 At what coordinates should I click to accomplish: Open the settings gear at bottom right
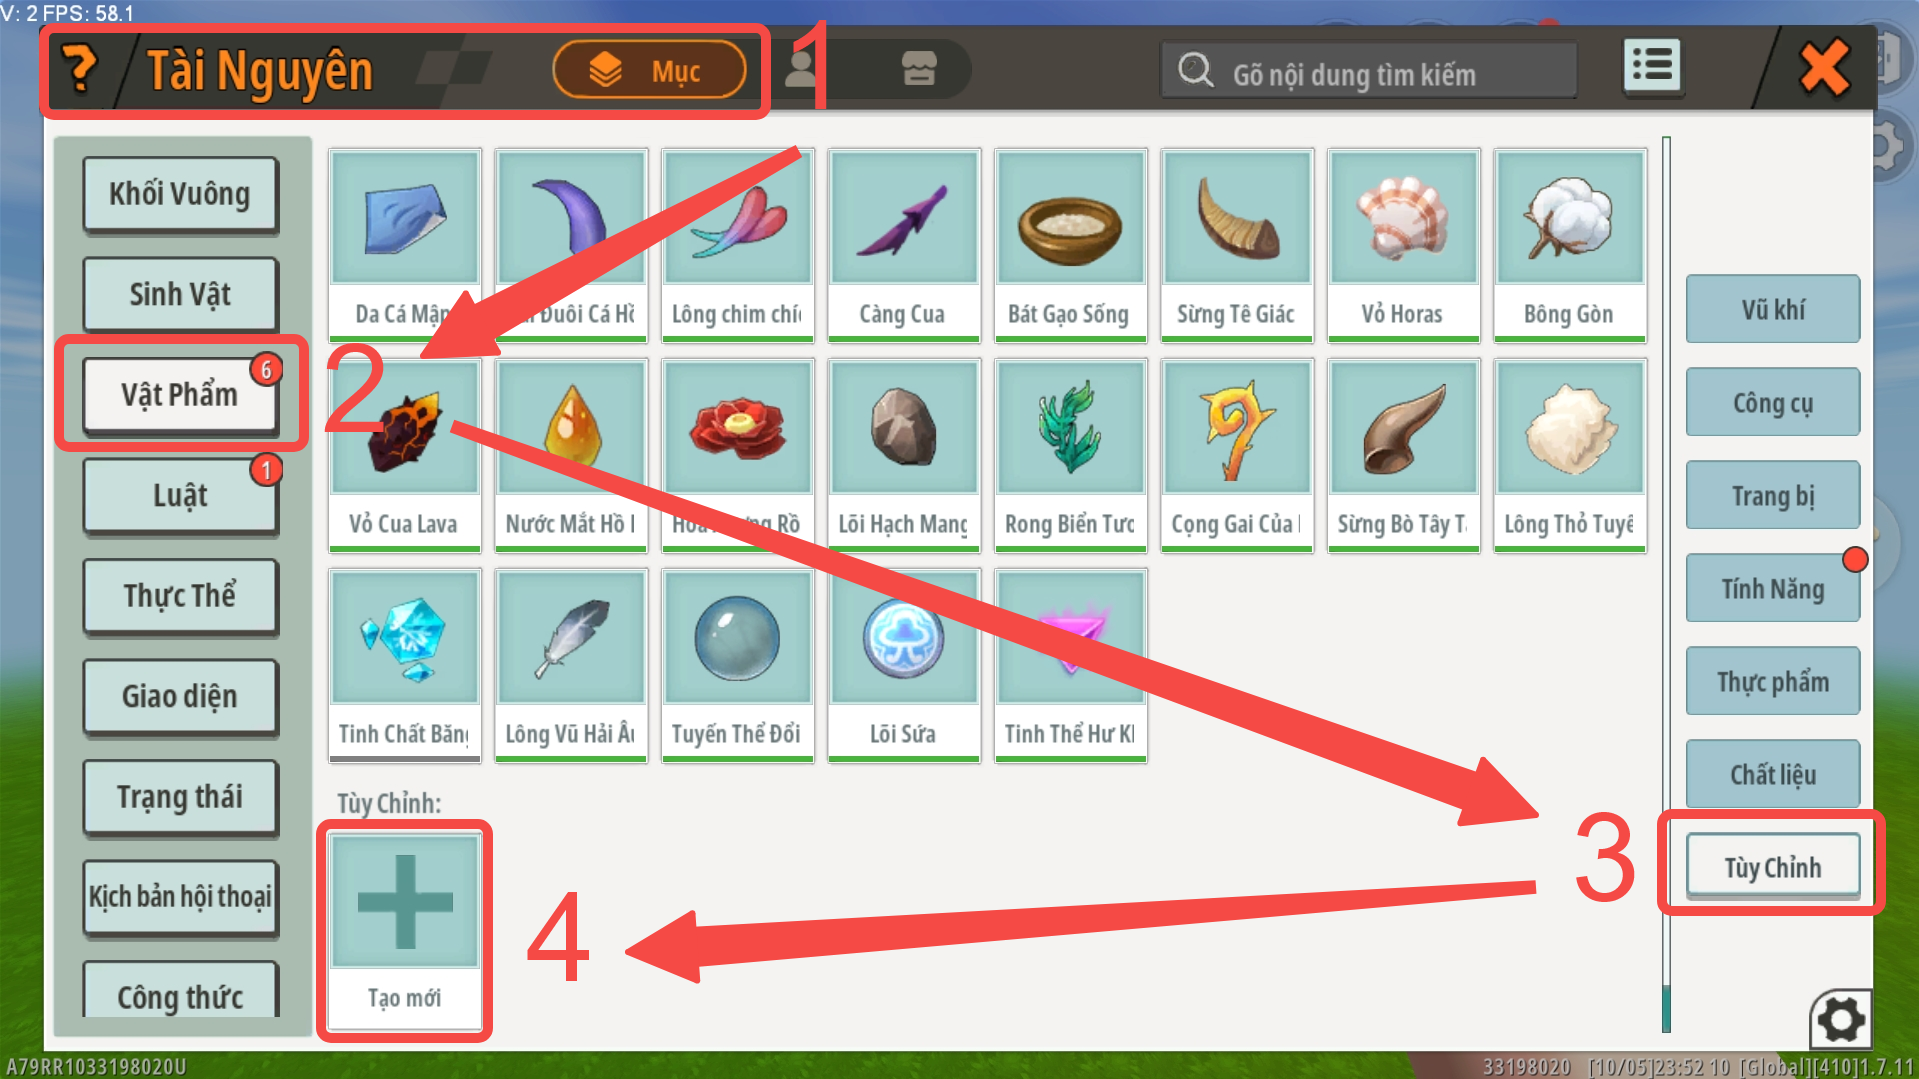[x=1841, y=1020]
